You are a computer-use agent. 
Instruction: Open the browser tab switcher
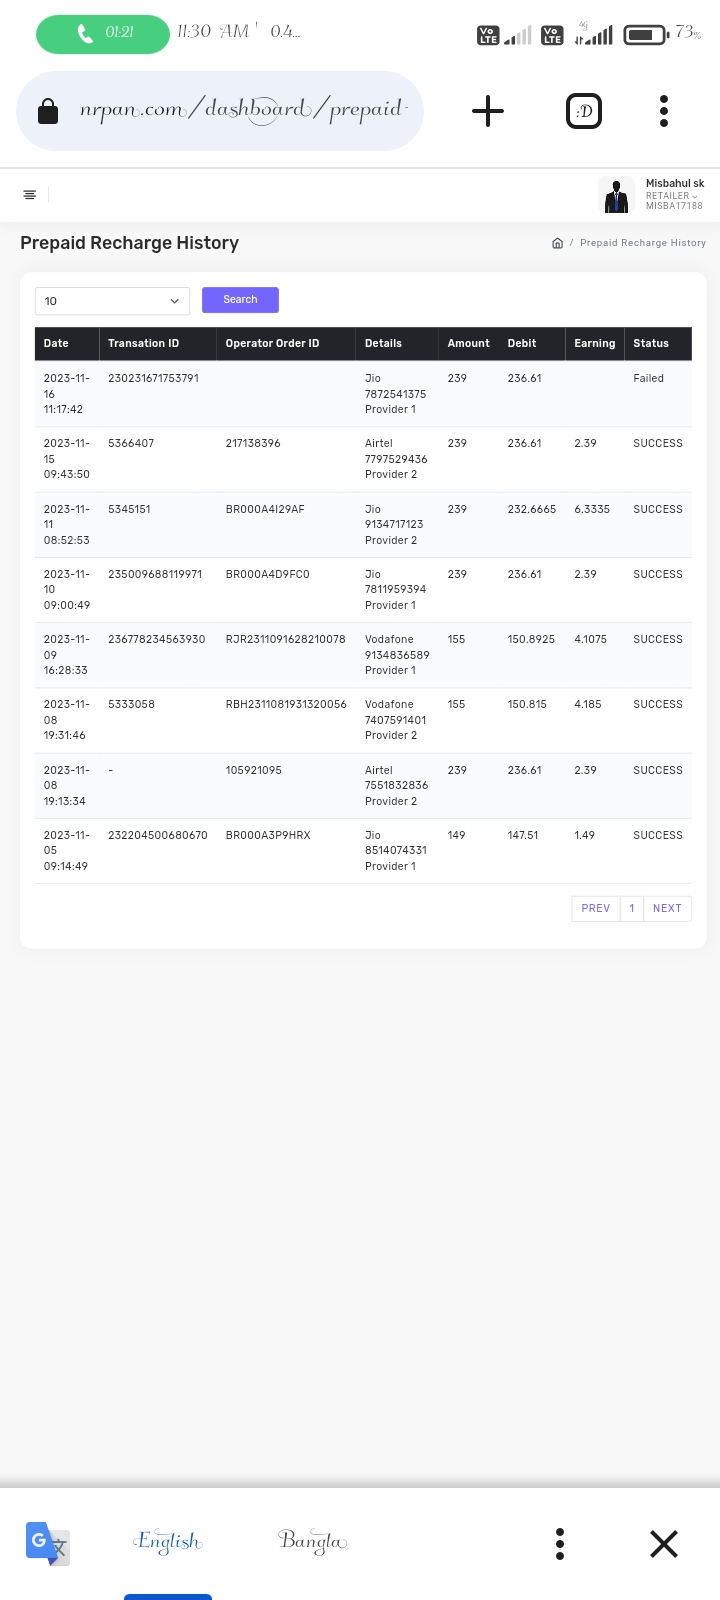[584, 111]
